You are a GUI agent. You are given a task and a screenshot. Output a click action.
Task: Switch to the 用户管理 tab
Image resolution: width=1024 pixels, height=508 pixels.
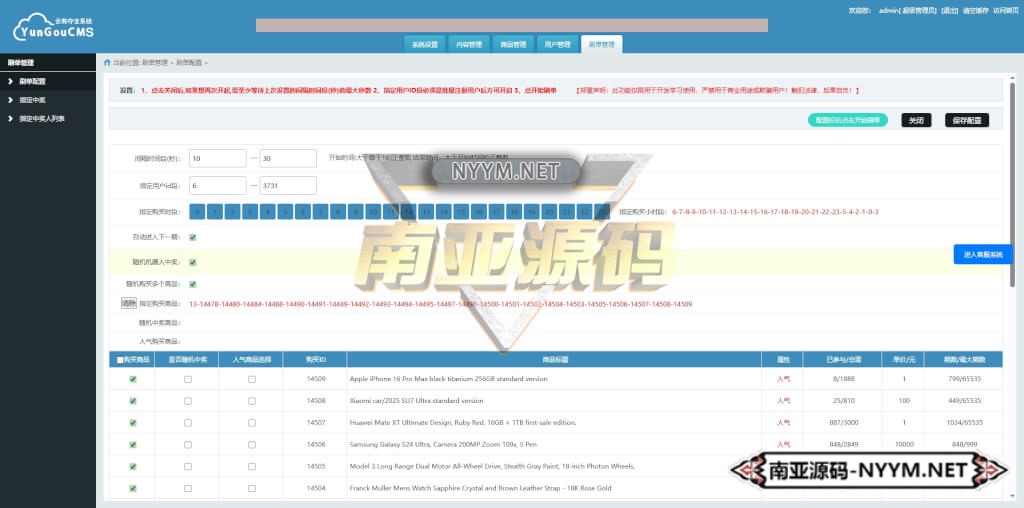point(557,44)
